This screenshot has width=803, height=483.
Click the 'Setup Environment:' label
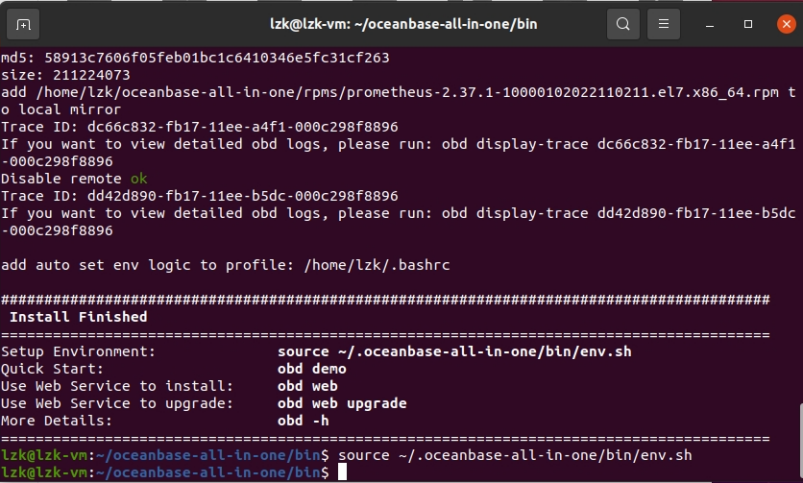(78, 351)
